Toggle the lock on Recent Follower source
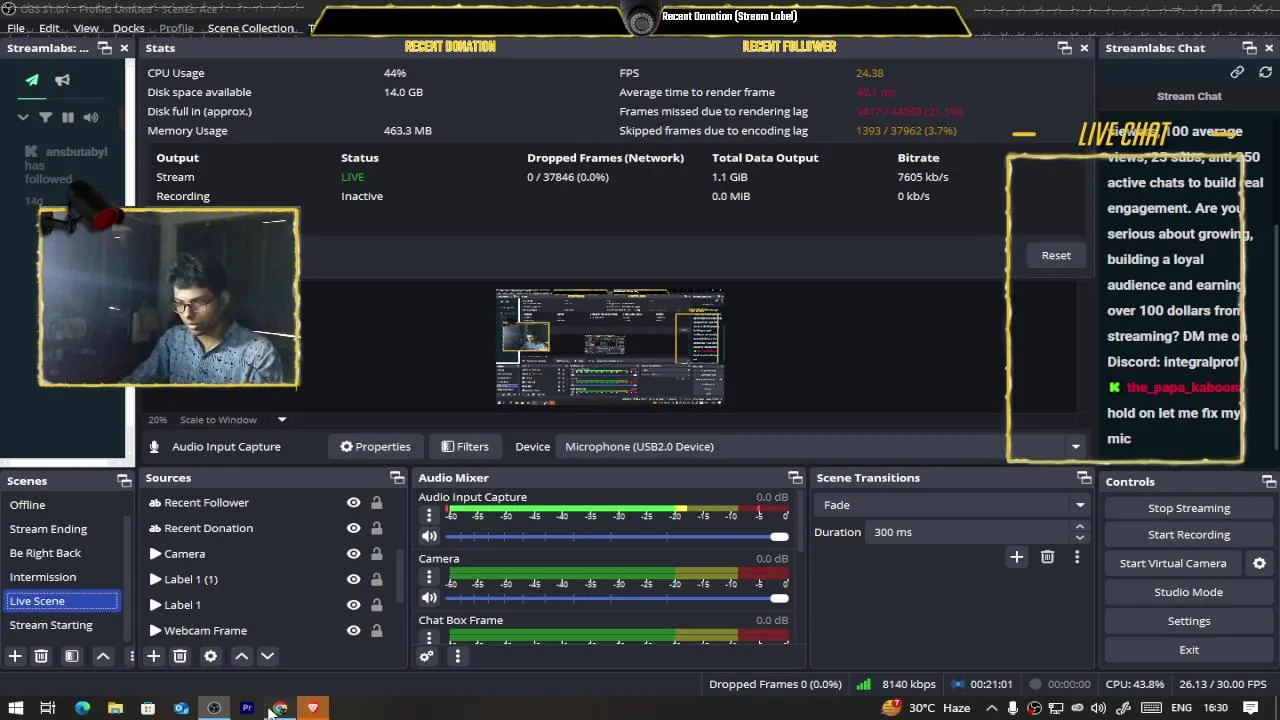Viewport: 1280px width, 720px height. click(x=376, y=503)
